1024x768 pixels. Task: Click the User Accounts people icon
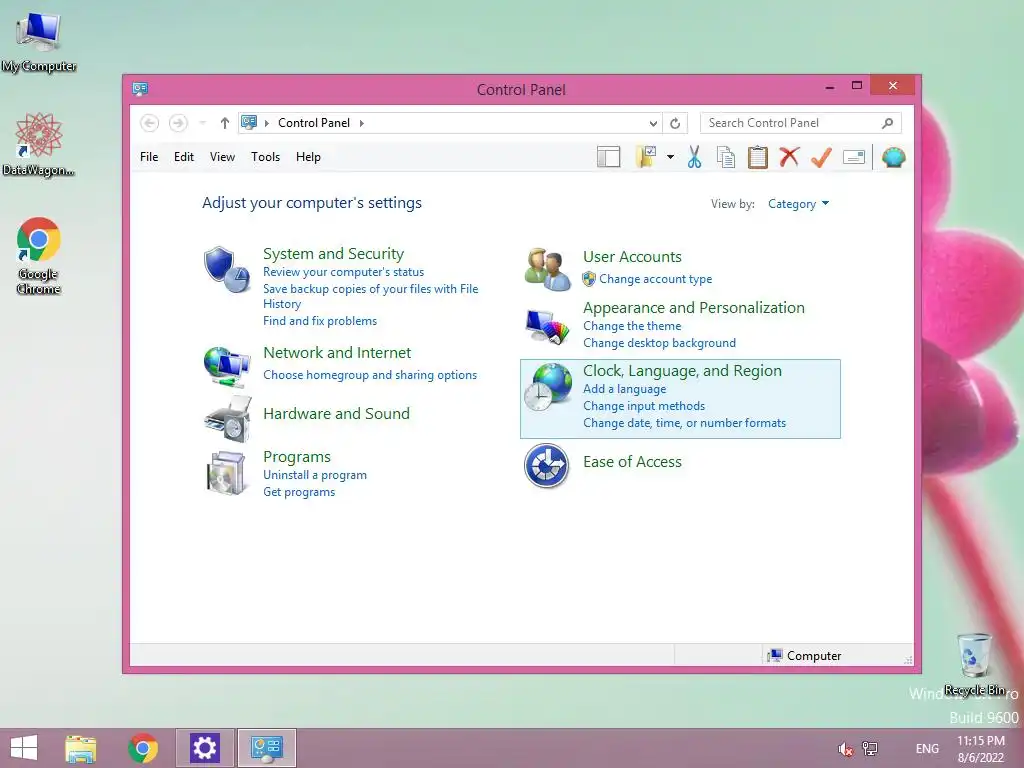(x=547, y=269)
